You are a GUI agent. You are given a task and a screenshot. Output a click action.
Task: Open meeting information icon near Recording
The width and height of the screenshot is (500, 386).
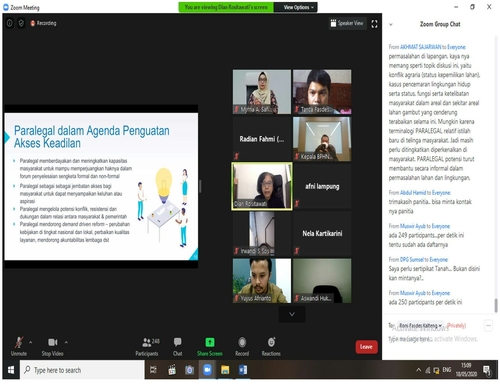10,23
